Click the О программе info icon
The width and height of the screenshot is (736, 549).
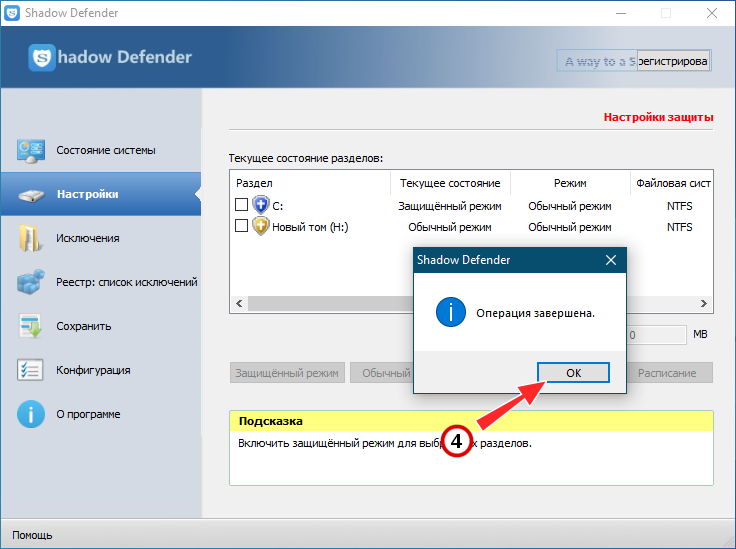pyautogui.click(x=31, y=414)
